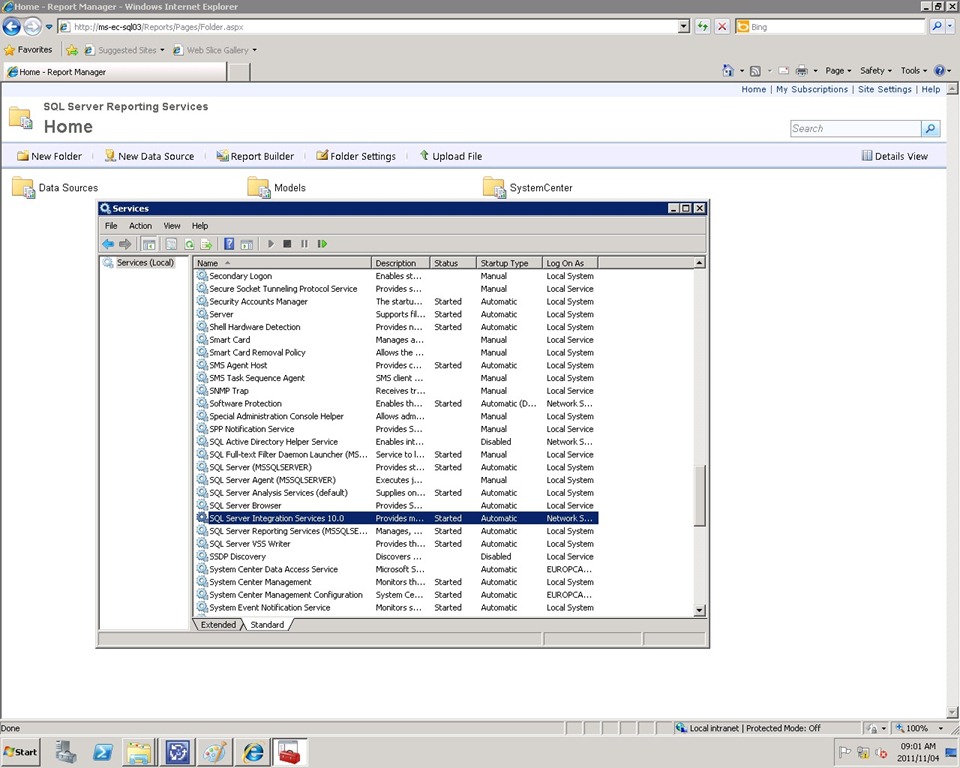Select the SQL Server Browser service row
The height and width of the screenshot is (768, 960).
click(x=245, y=506)
